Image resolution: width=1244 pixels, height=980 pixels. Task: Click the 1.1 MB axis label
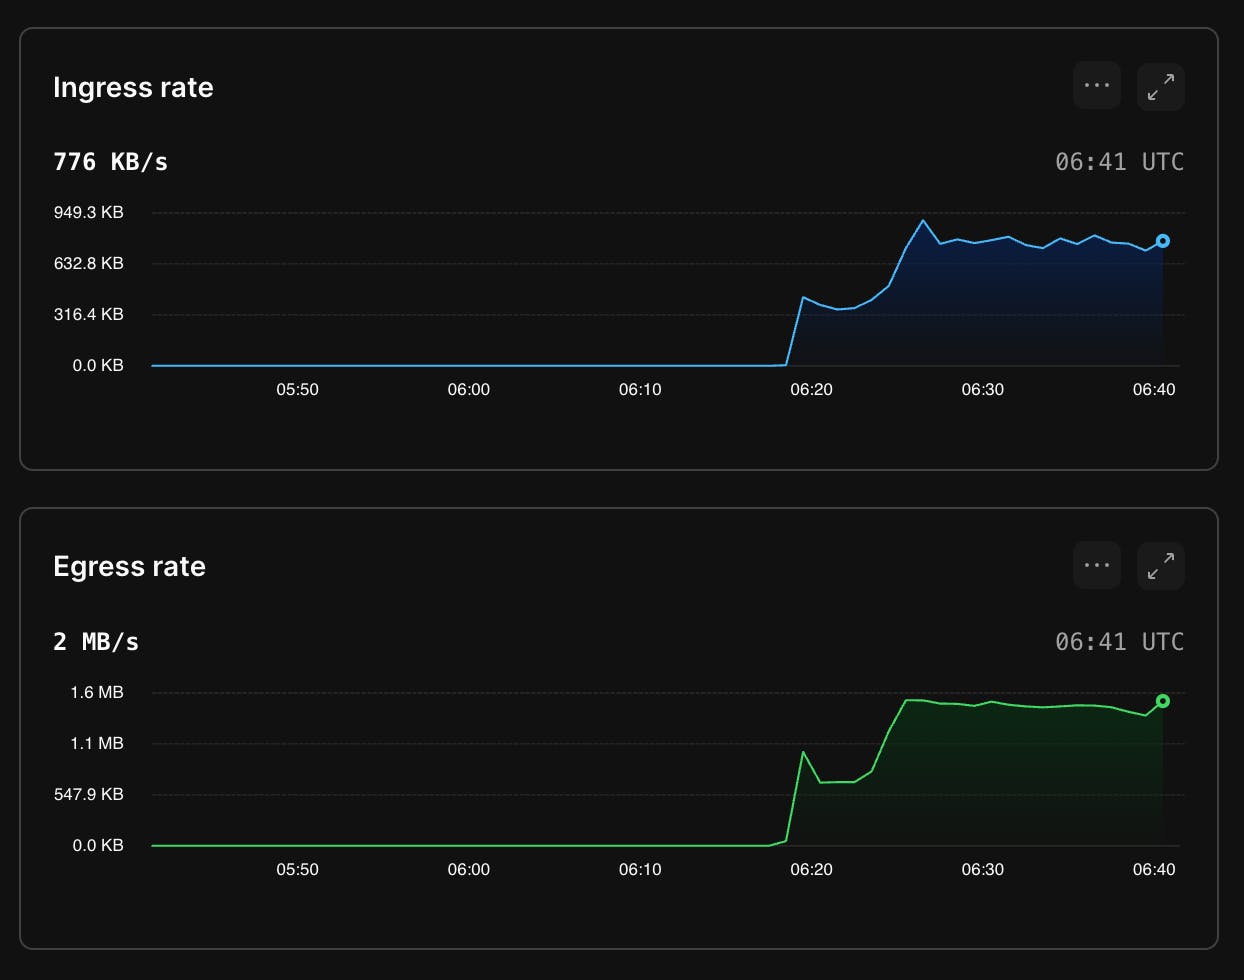point(97,743)
